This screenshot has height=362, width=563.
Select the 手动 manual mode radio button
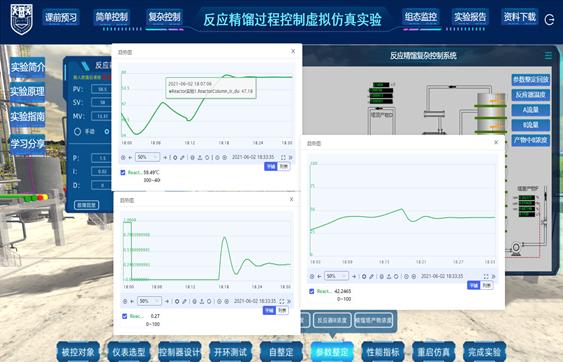click(x=77, y=131)
